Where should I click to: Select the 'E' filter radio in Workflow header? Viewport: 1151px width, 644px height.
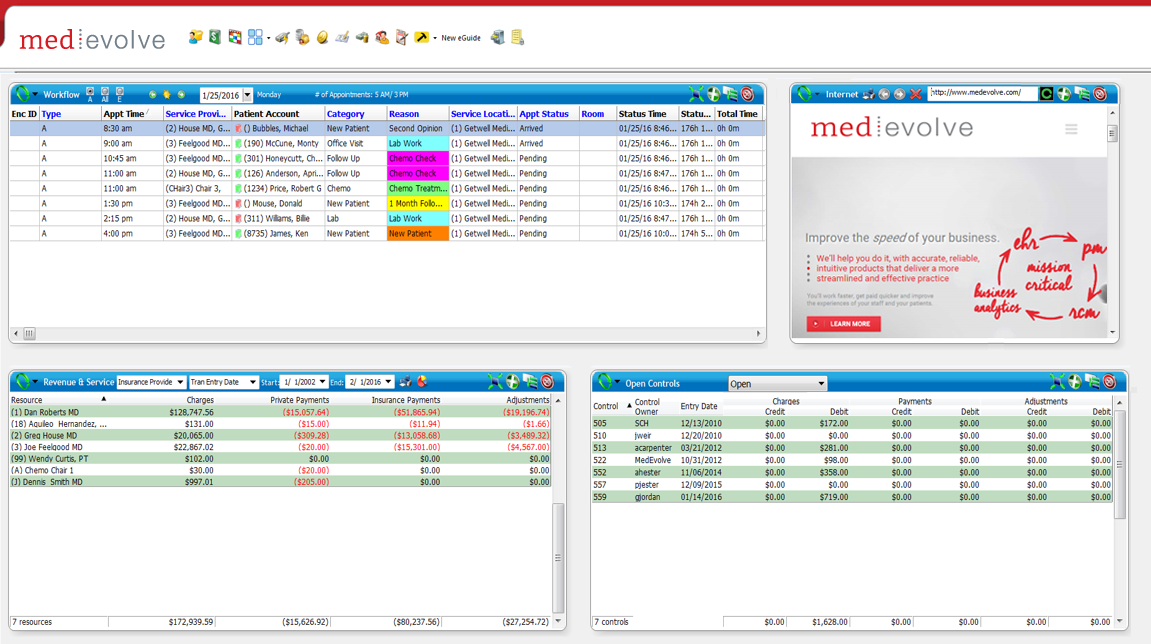pyautogui.click(x=120, y=94)
